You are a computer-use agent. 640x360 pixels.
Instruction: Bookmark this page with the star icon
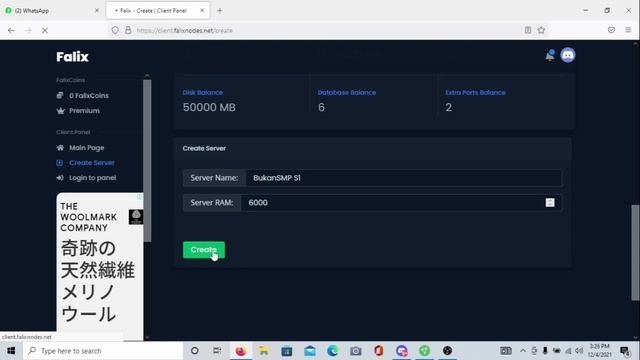point(542,30)
